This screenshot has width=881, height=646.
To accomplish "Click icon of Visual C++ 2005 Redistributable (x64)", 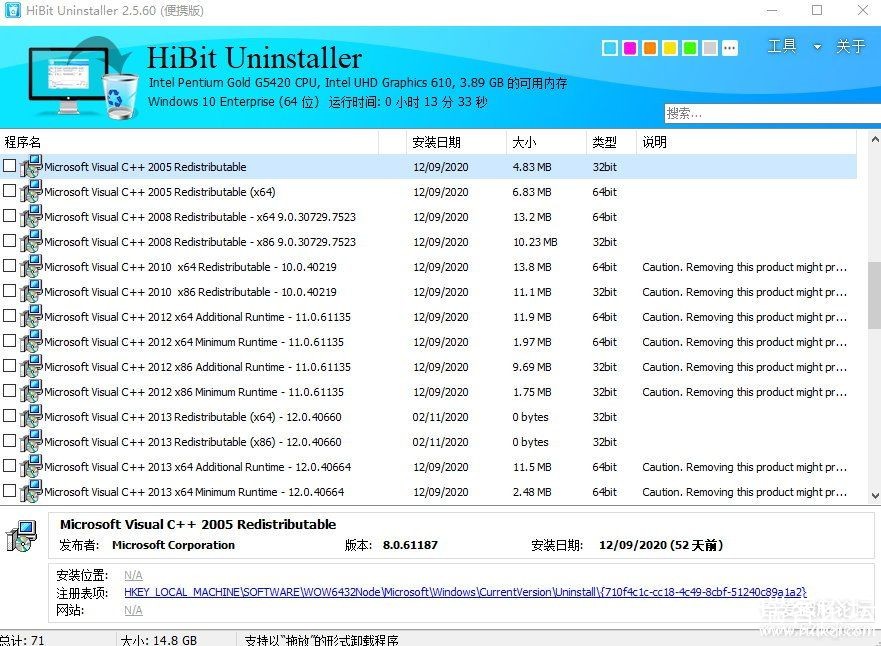I will 31,192.
